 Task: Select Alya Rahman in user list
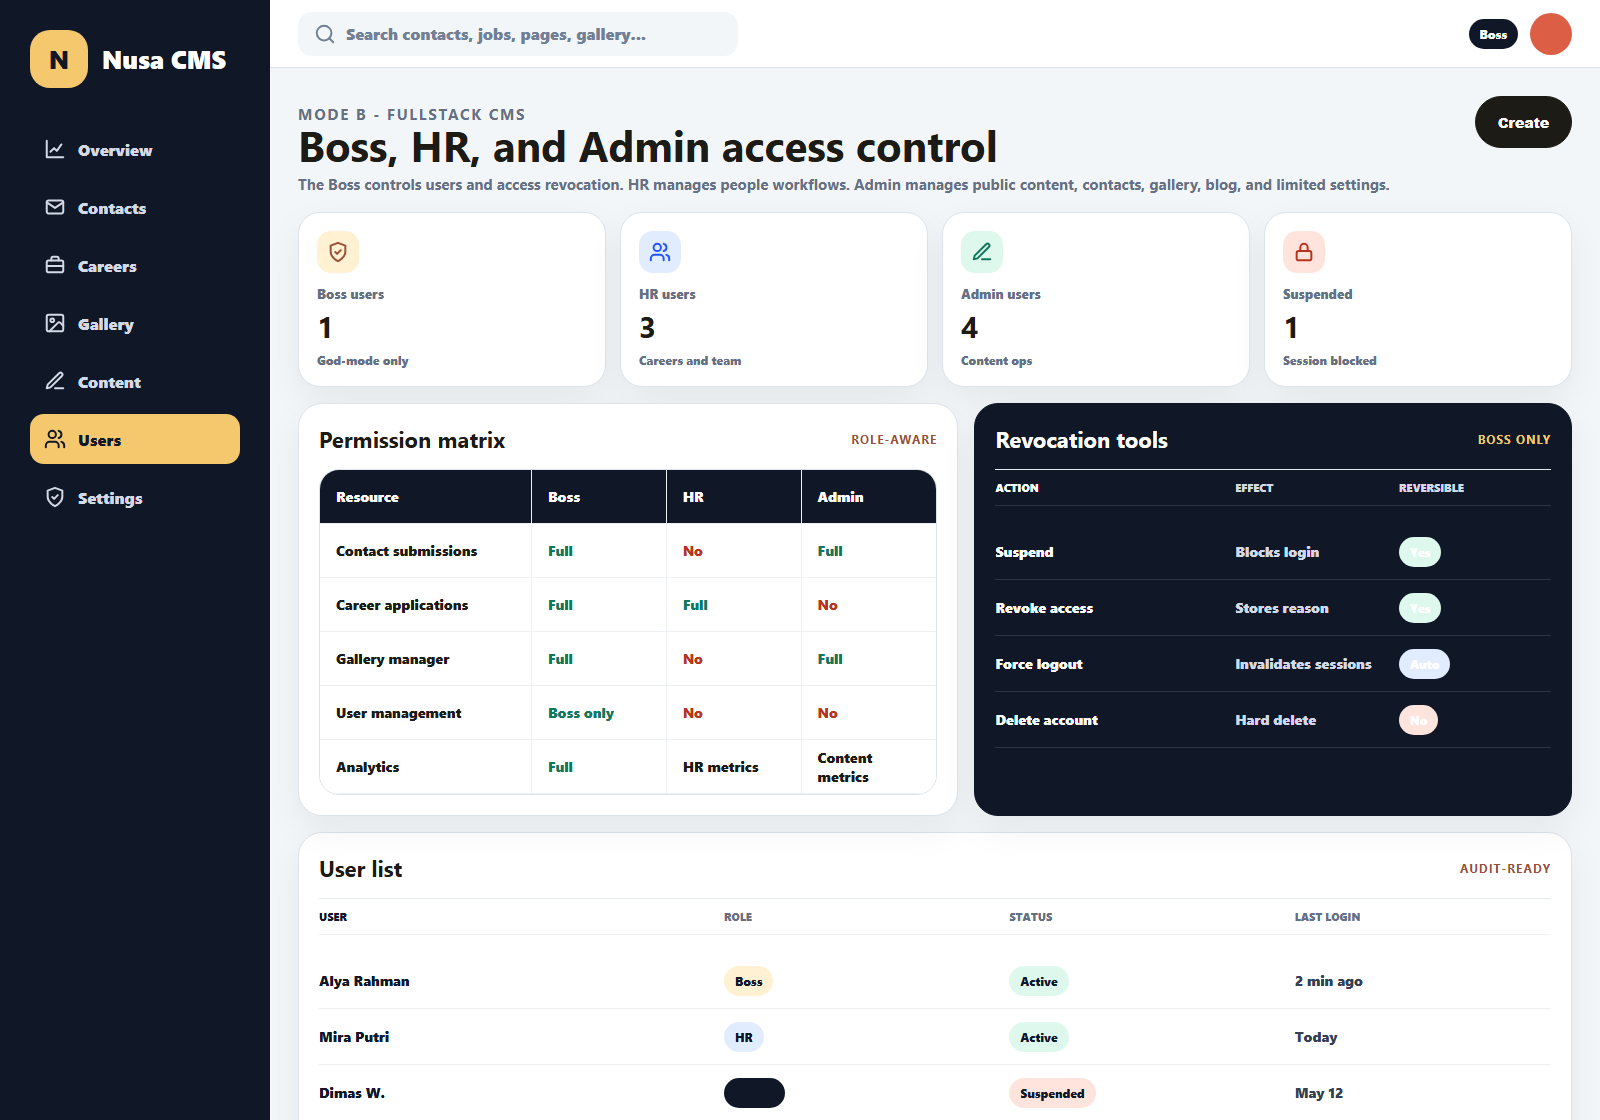364,981
